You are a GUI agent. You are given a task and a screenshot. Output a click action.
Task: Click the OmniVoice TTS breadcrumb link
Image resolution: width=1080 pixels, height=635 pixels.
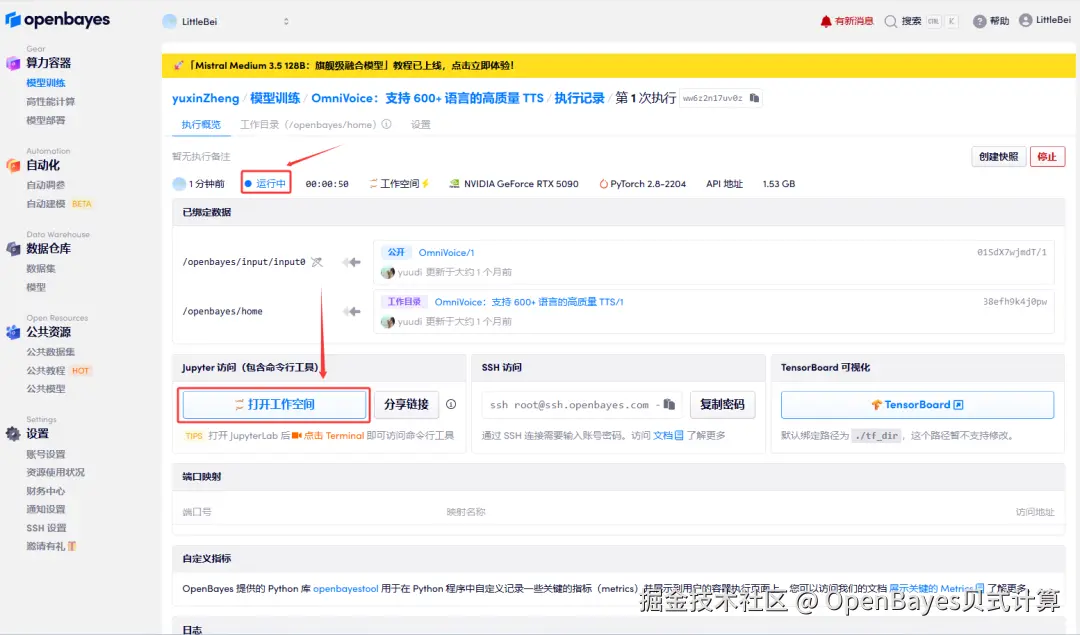coord(427,98)
